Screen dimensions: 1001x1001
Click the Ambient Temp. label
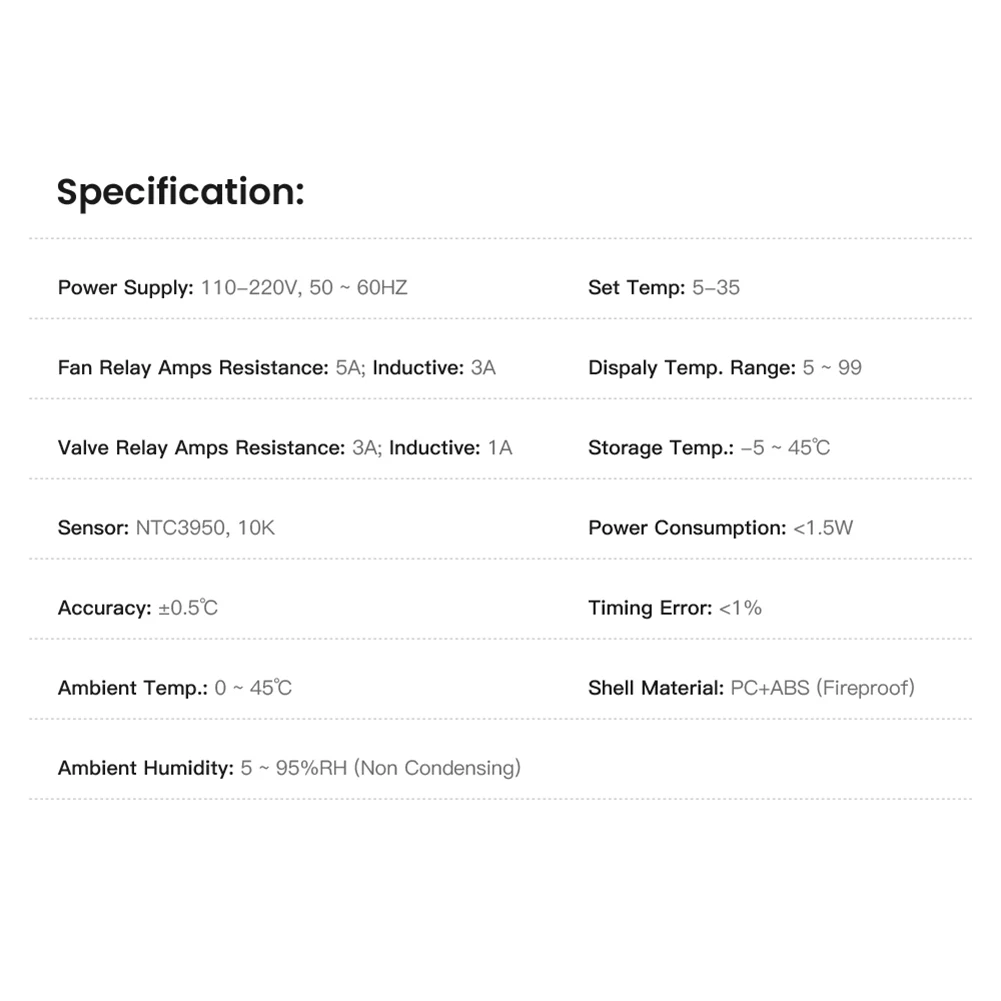[133, 688]
